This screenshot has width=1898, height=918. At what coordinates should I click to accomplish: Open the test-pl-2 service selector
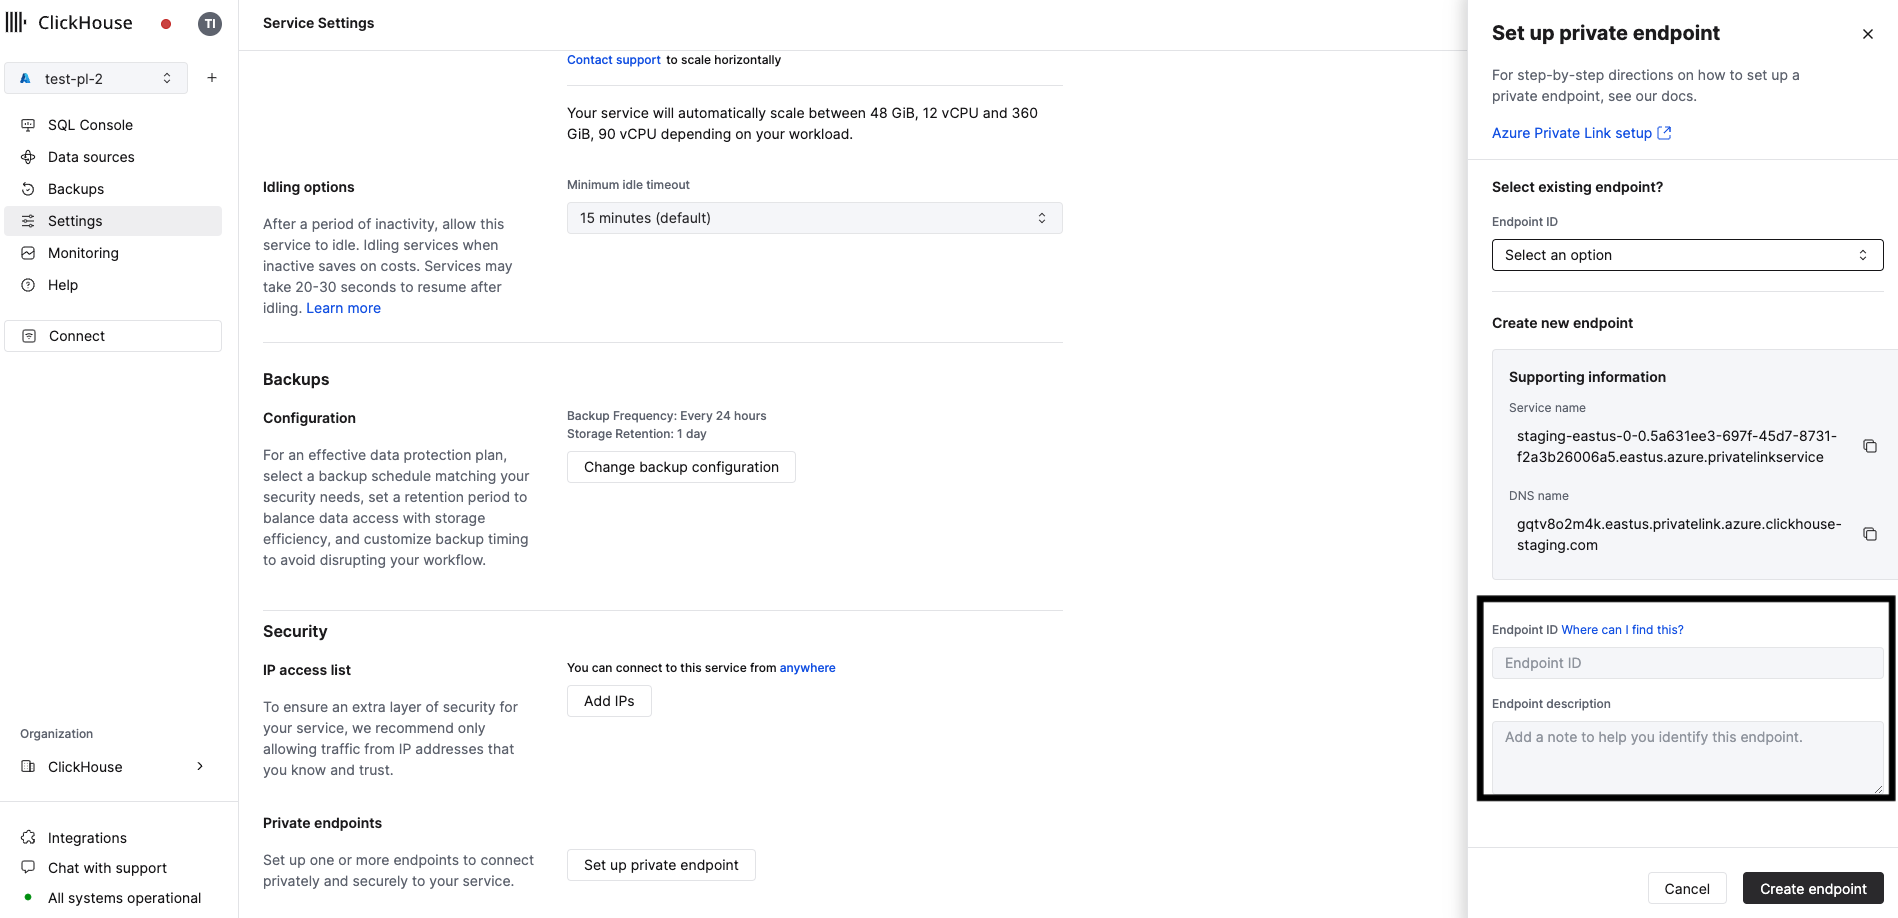click(x=96, y=77)
